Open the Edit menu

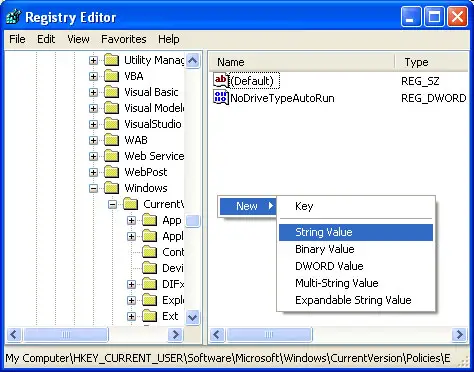tap(46, 39)
